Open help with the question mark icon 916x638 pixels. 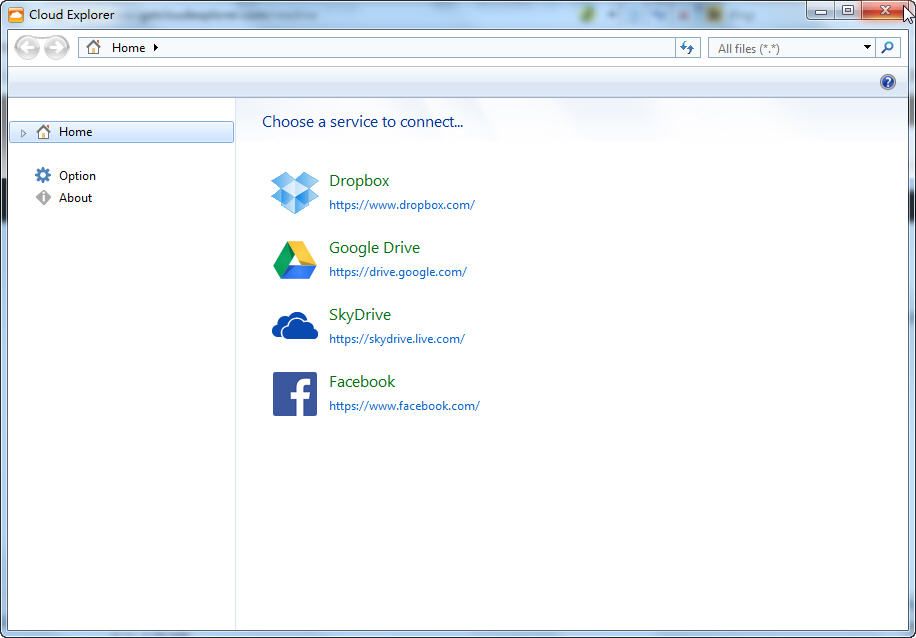click(x=887, y=82)
